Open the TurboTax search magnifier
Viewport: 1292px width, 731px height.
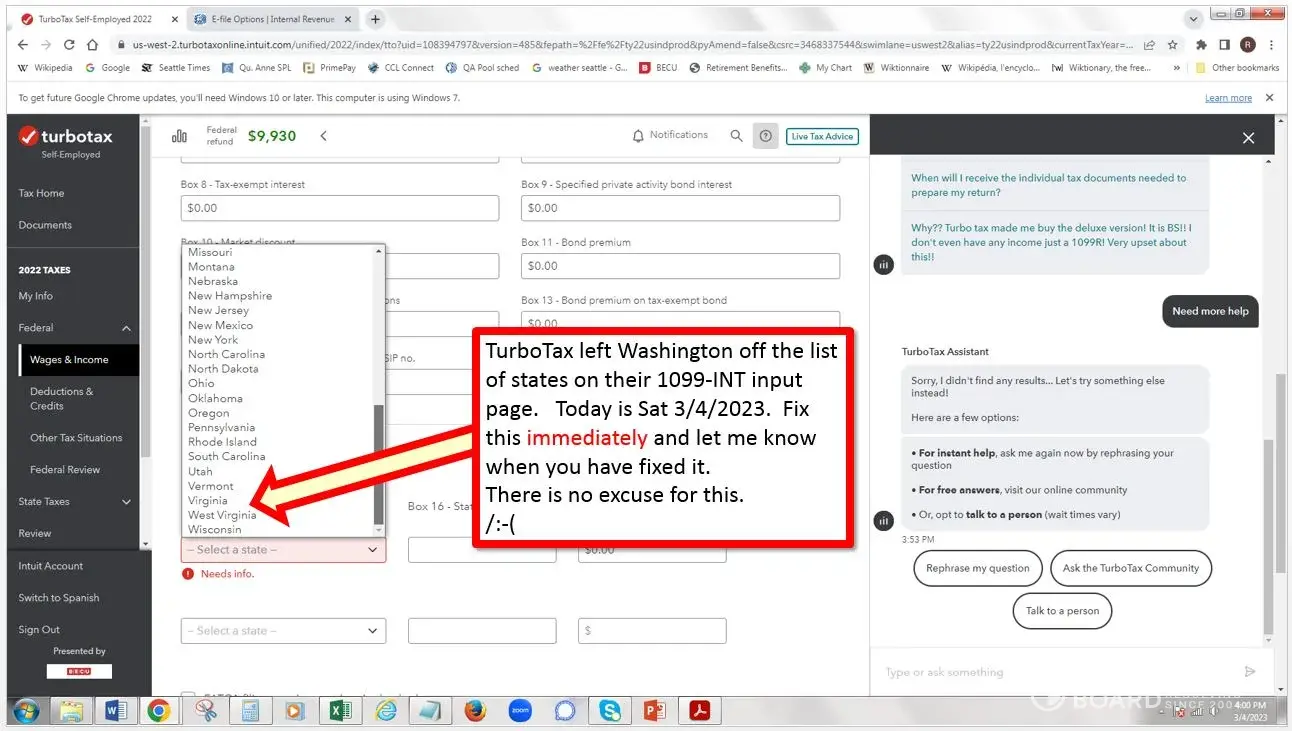(736, 136)
